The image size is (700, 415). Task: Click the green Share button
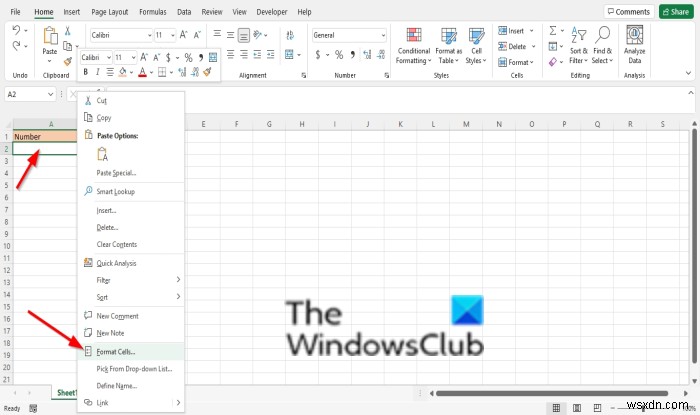pos(676,12)
